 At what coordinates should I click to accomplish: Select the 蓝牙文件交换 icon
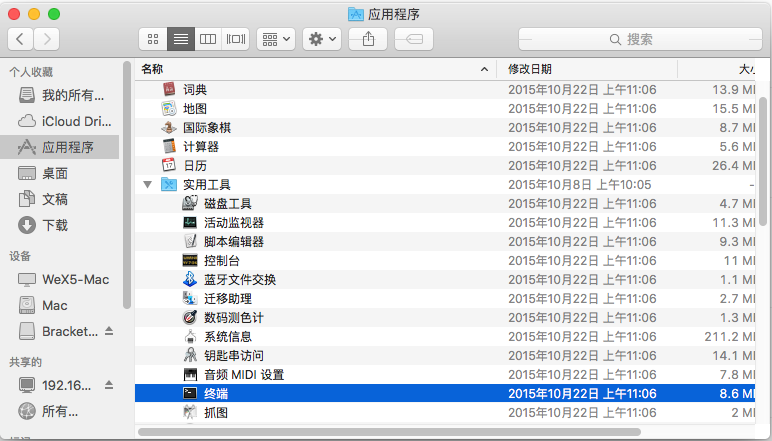190,280
